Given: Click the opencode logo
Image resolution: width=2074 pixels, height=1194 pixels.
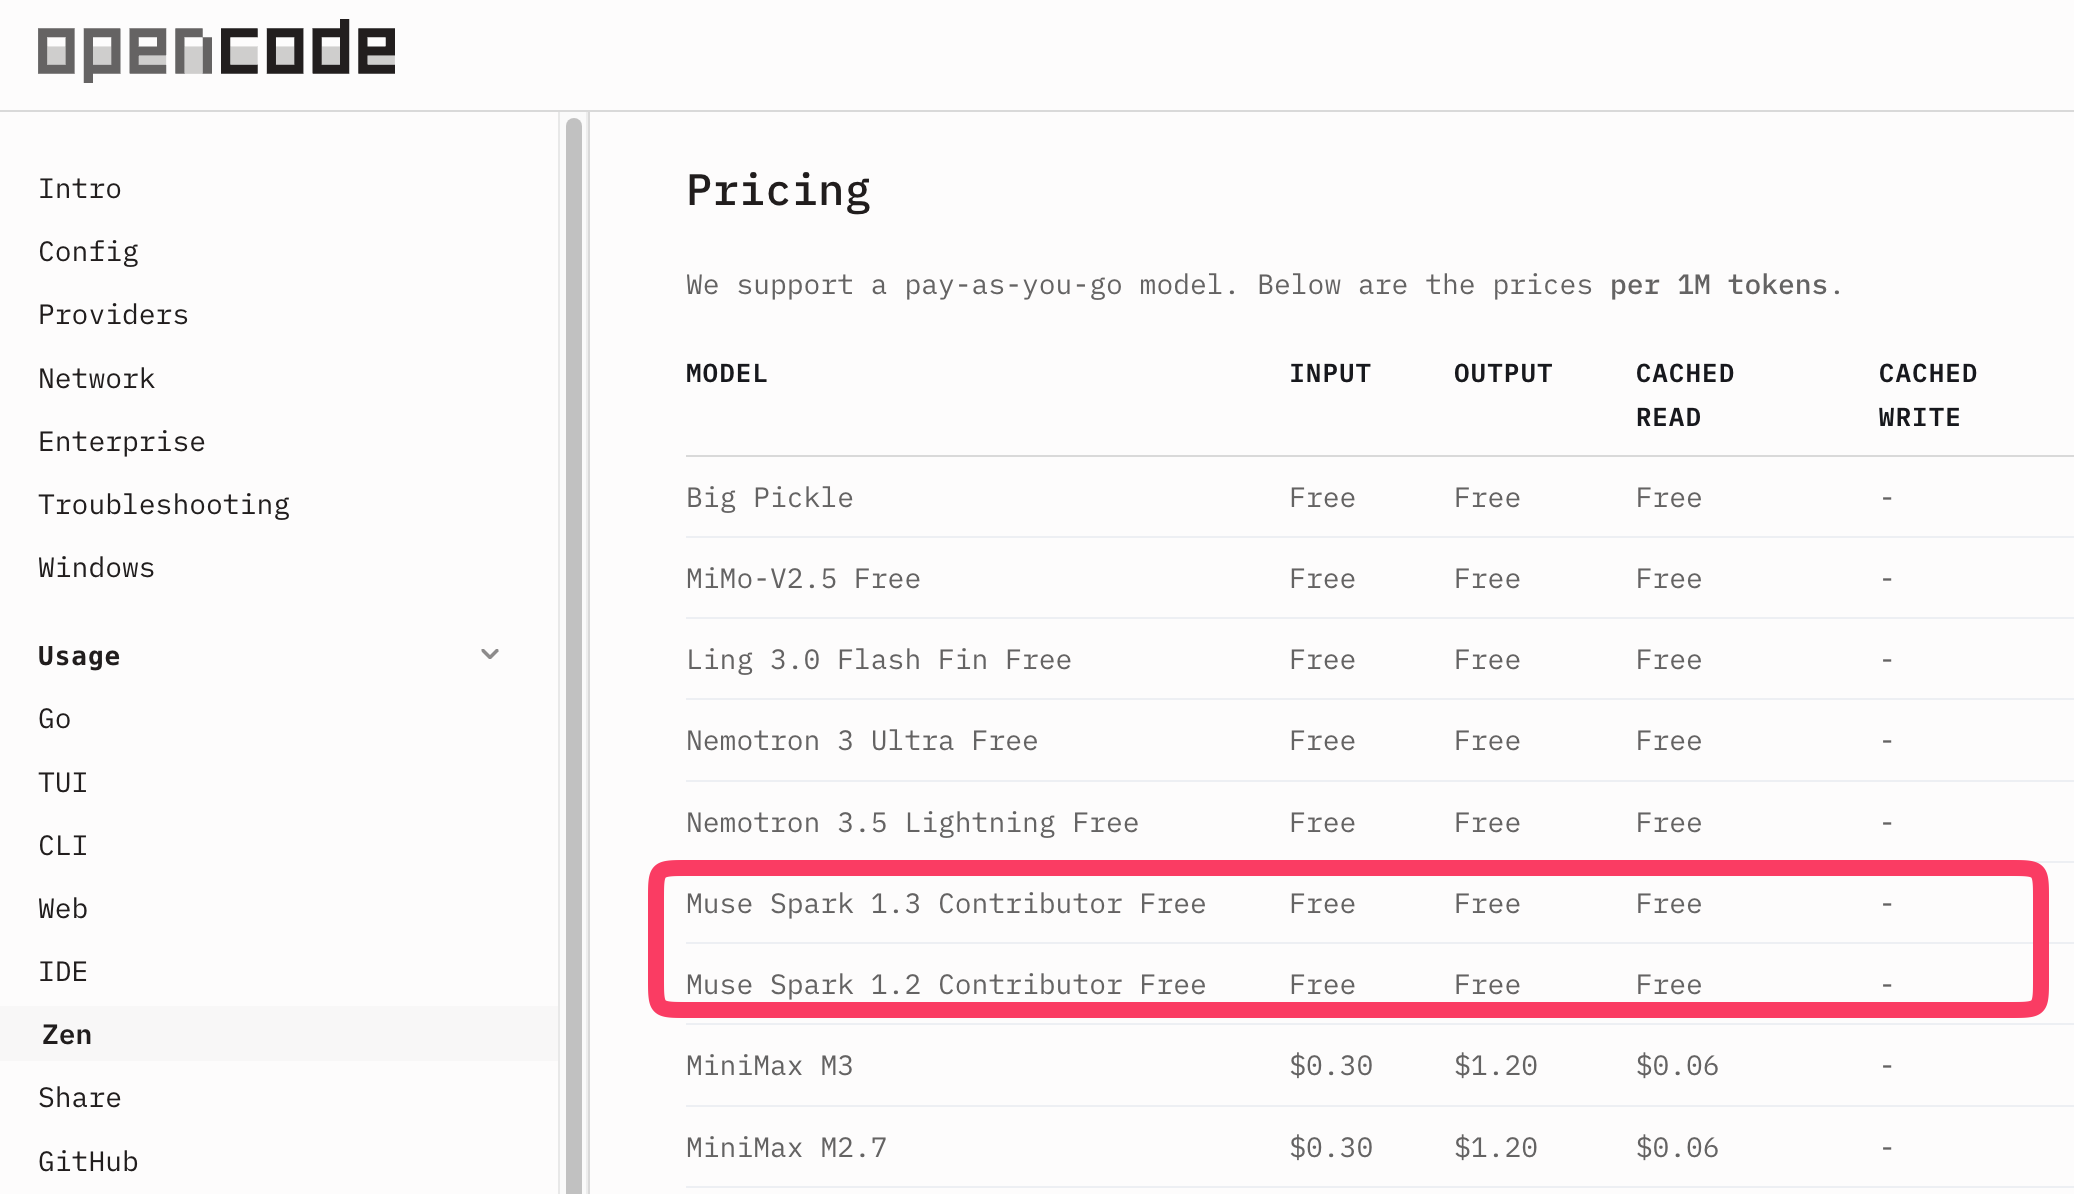Looking at the screenshot, I should 216,50.
